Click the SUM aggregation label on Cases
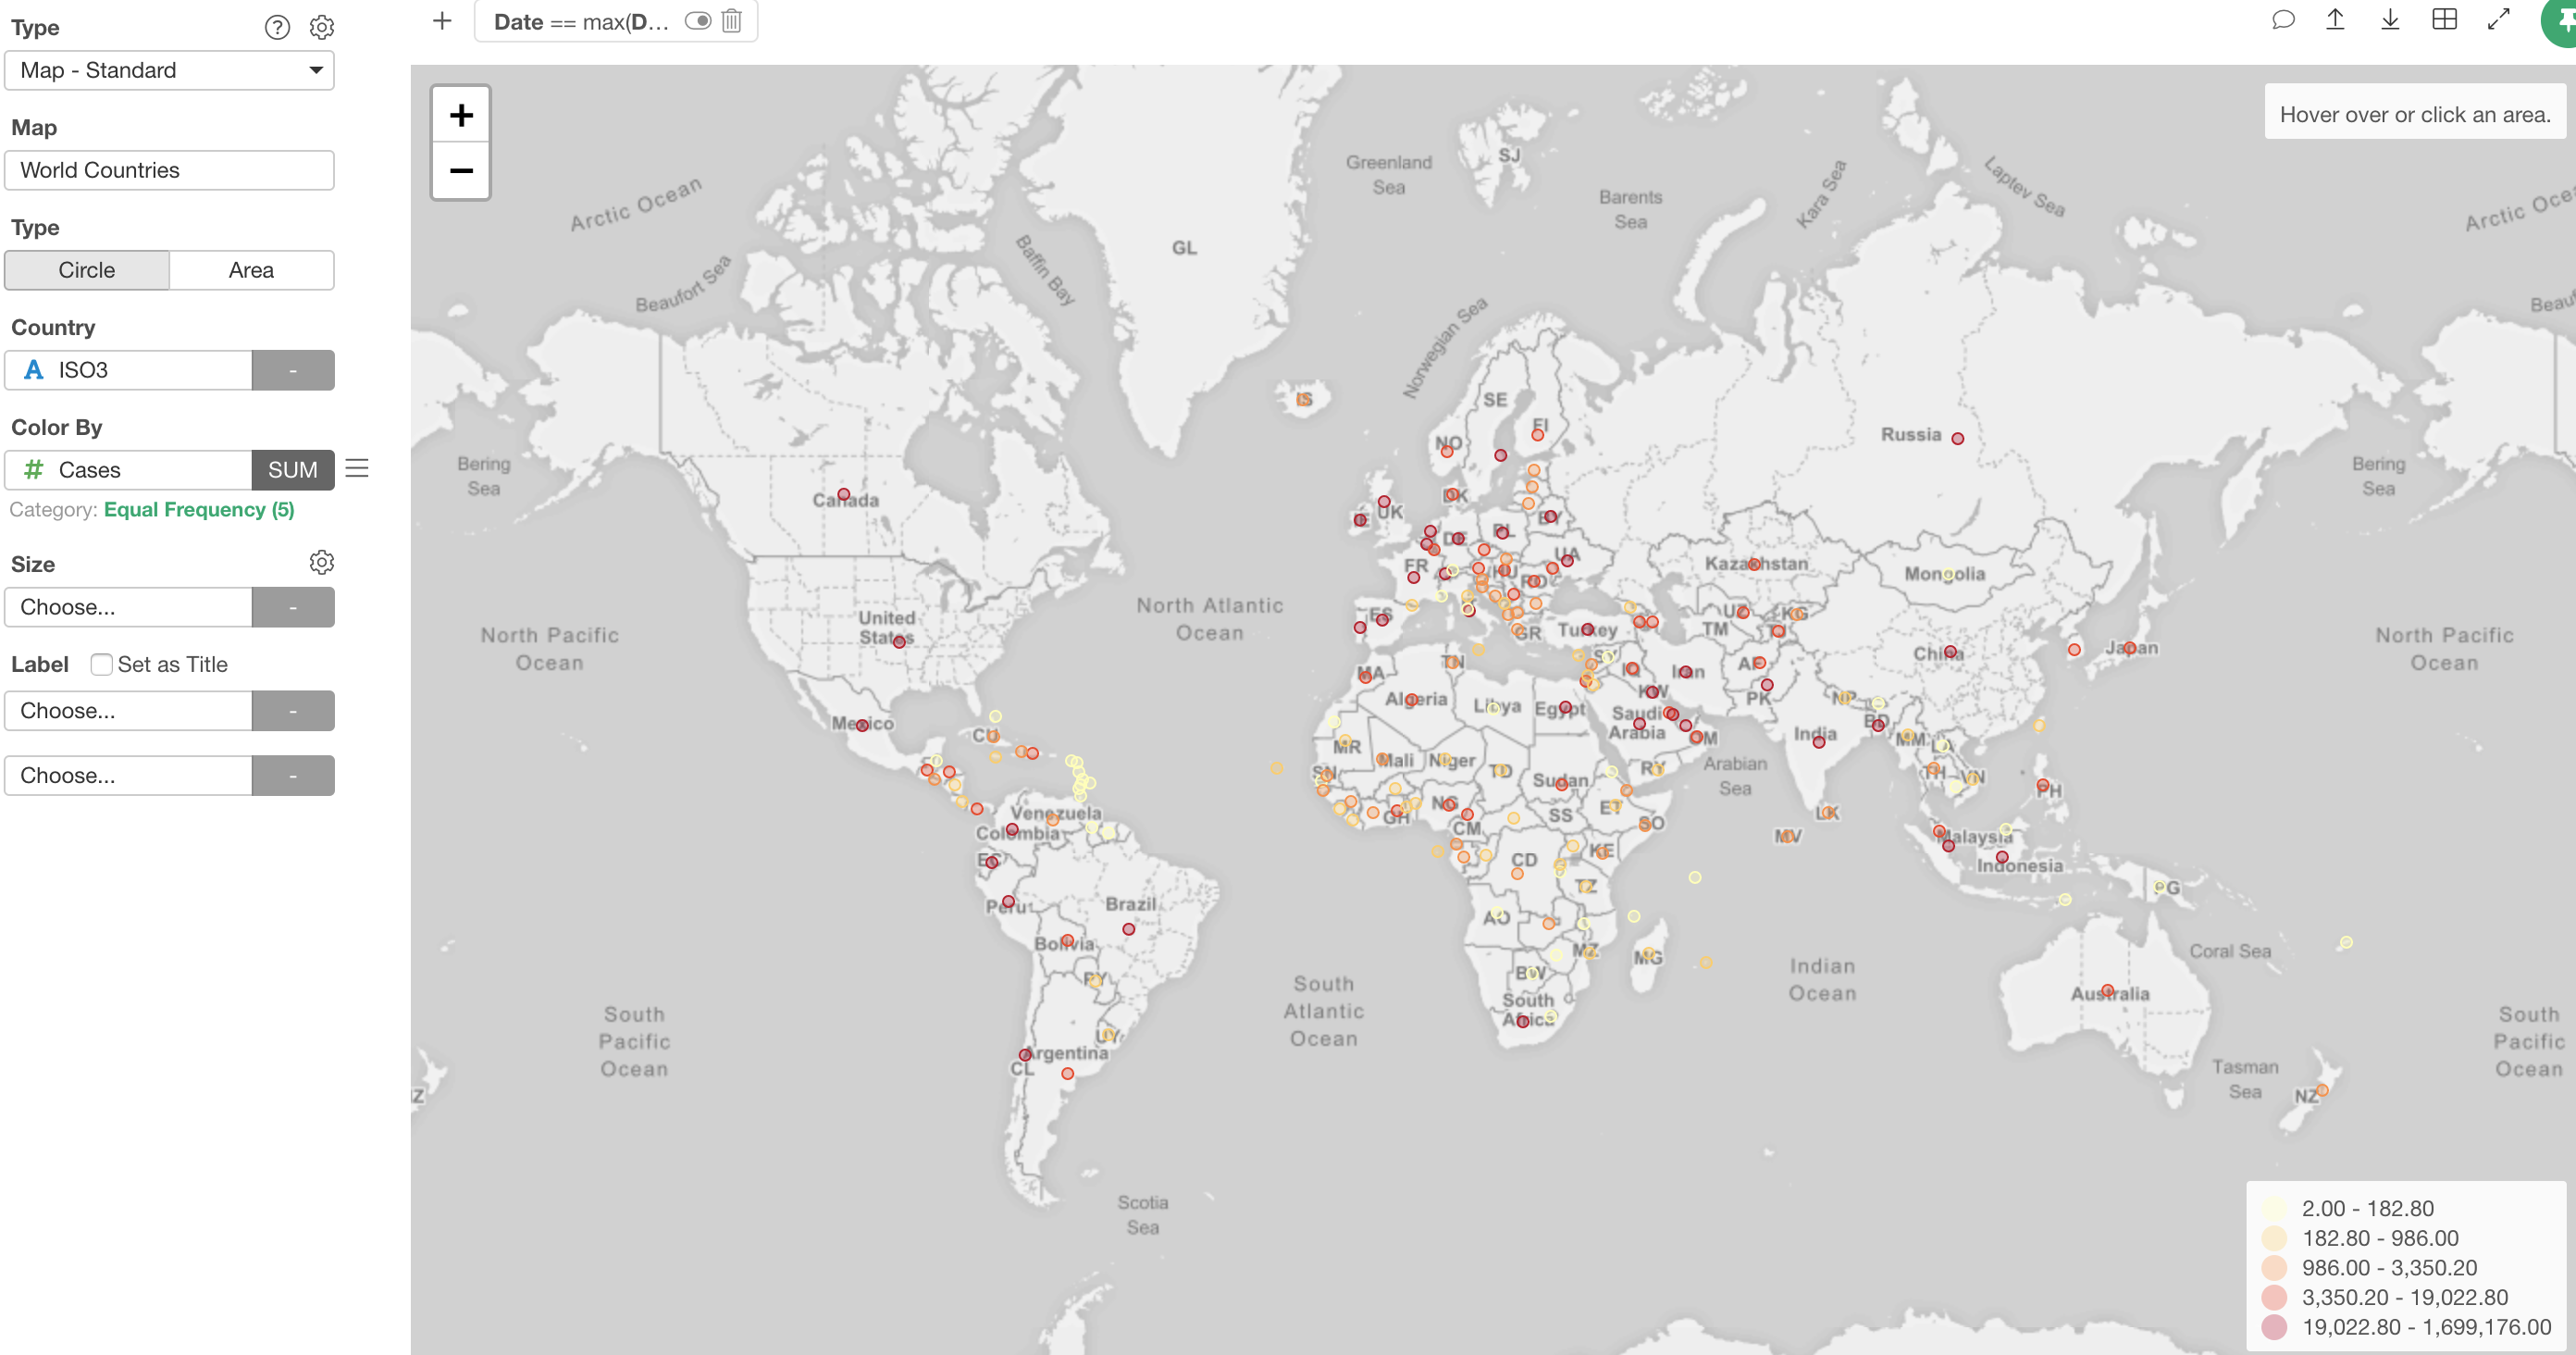This screenshot has height=1355, width=2576. 292,469
